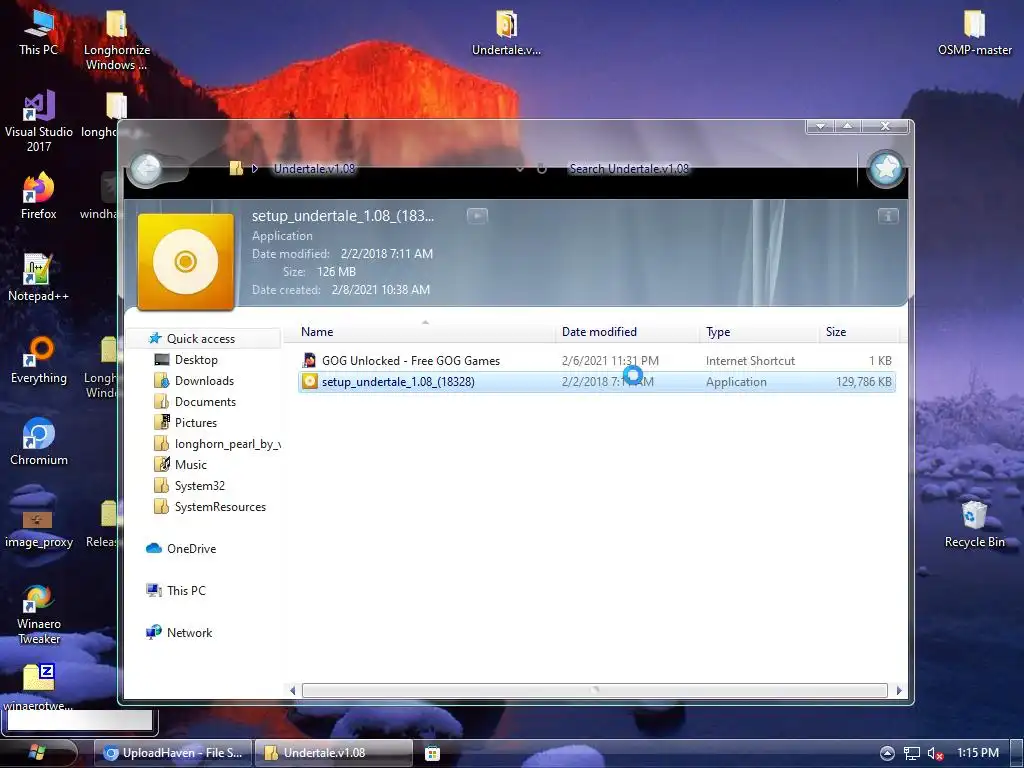Click Internet Shortcut type cell
Screen dimensions: 1024x768
point(750,360)
